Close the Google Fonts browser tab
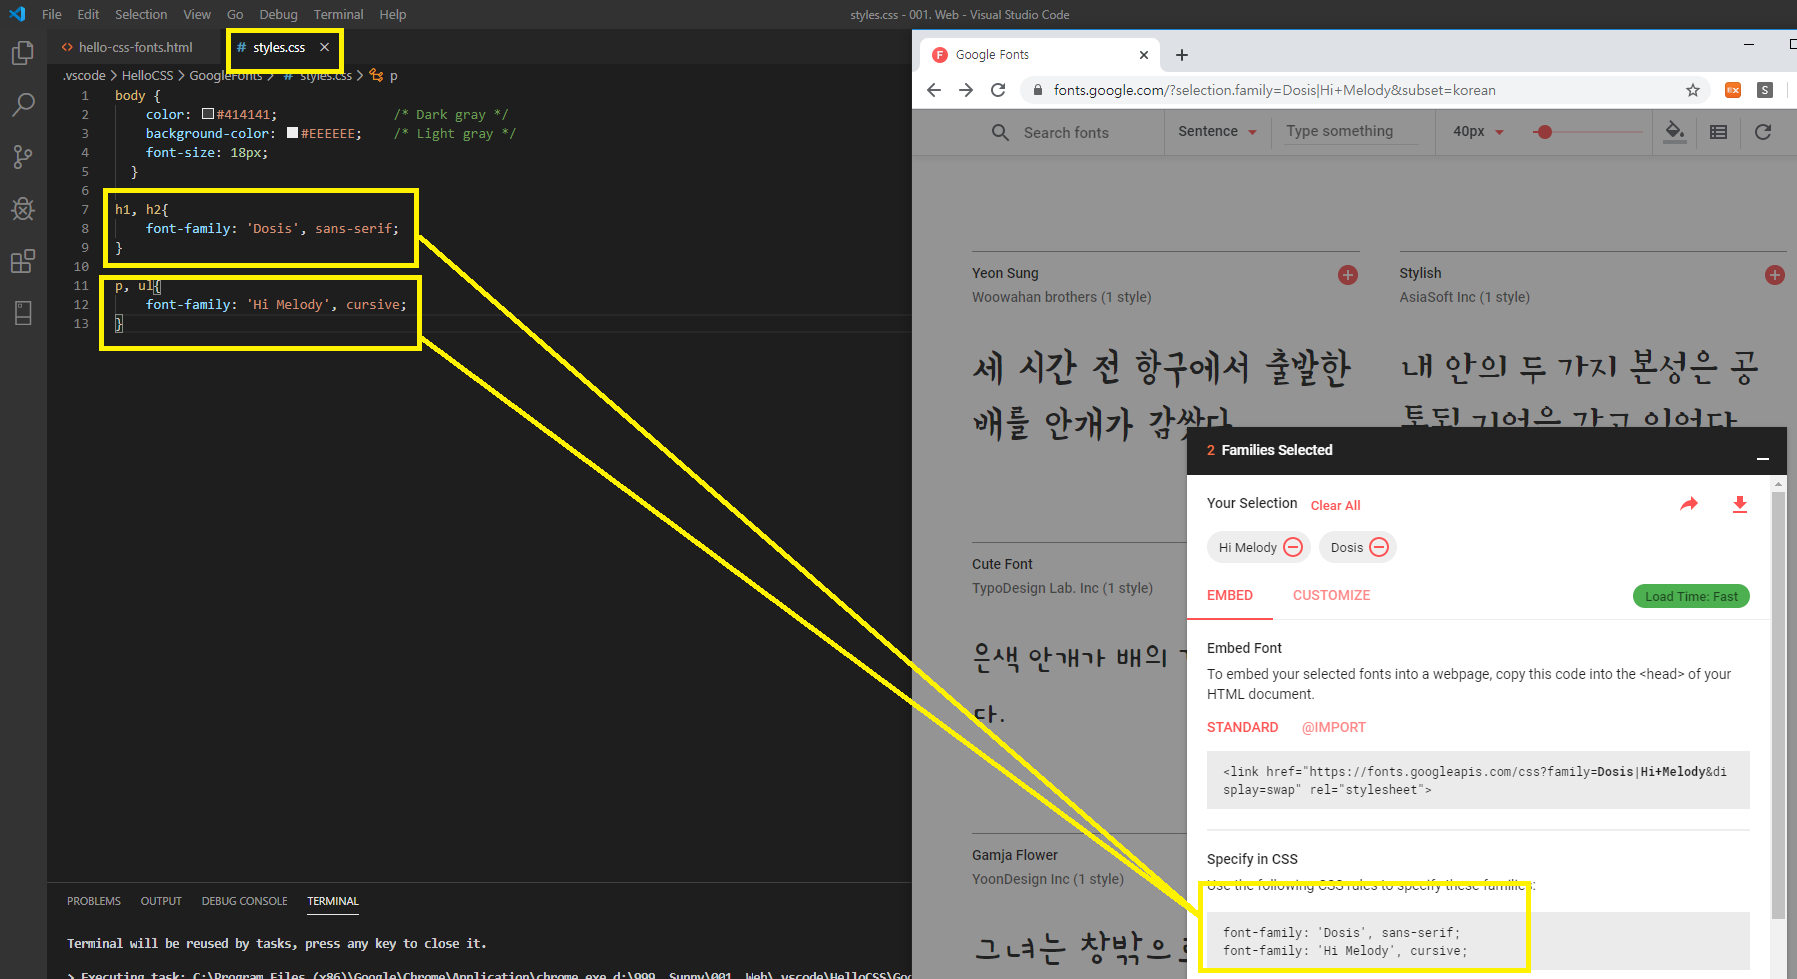 click(x=1144, y=55)
